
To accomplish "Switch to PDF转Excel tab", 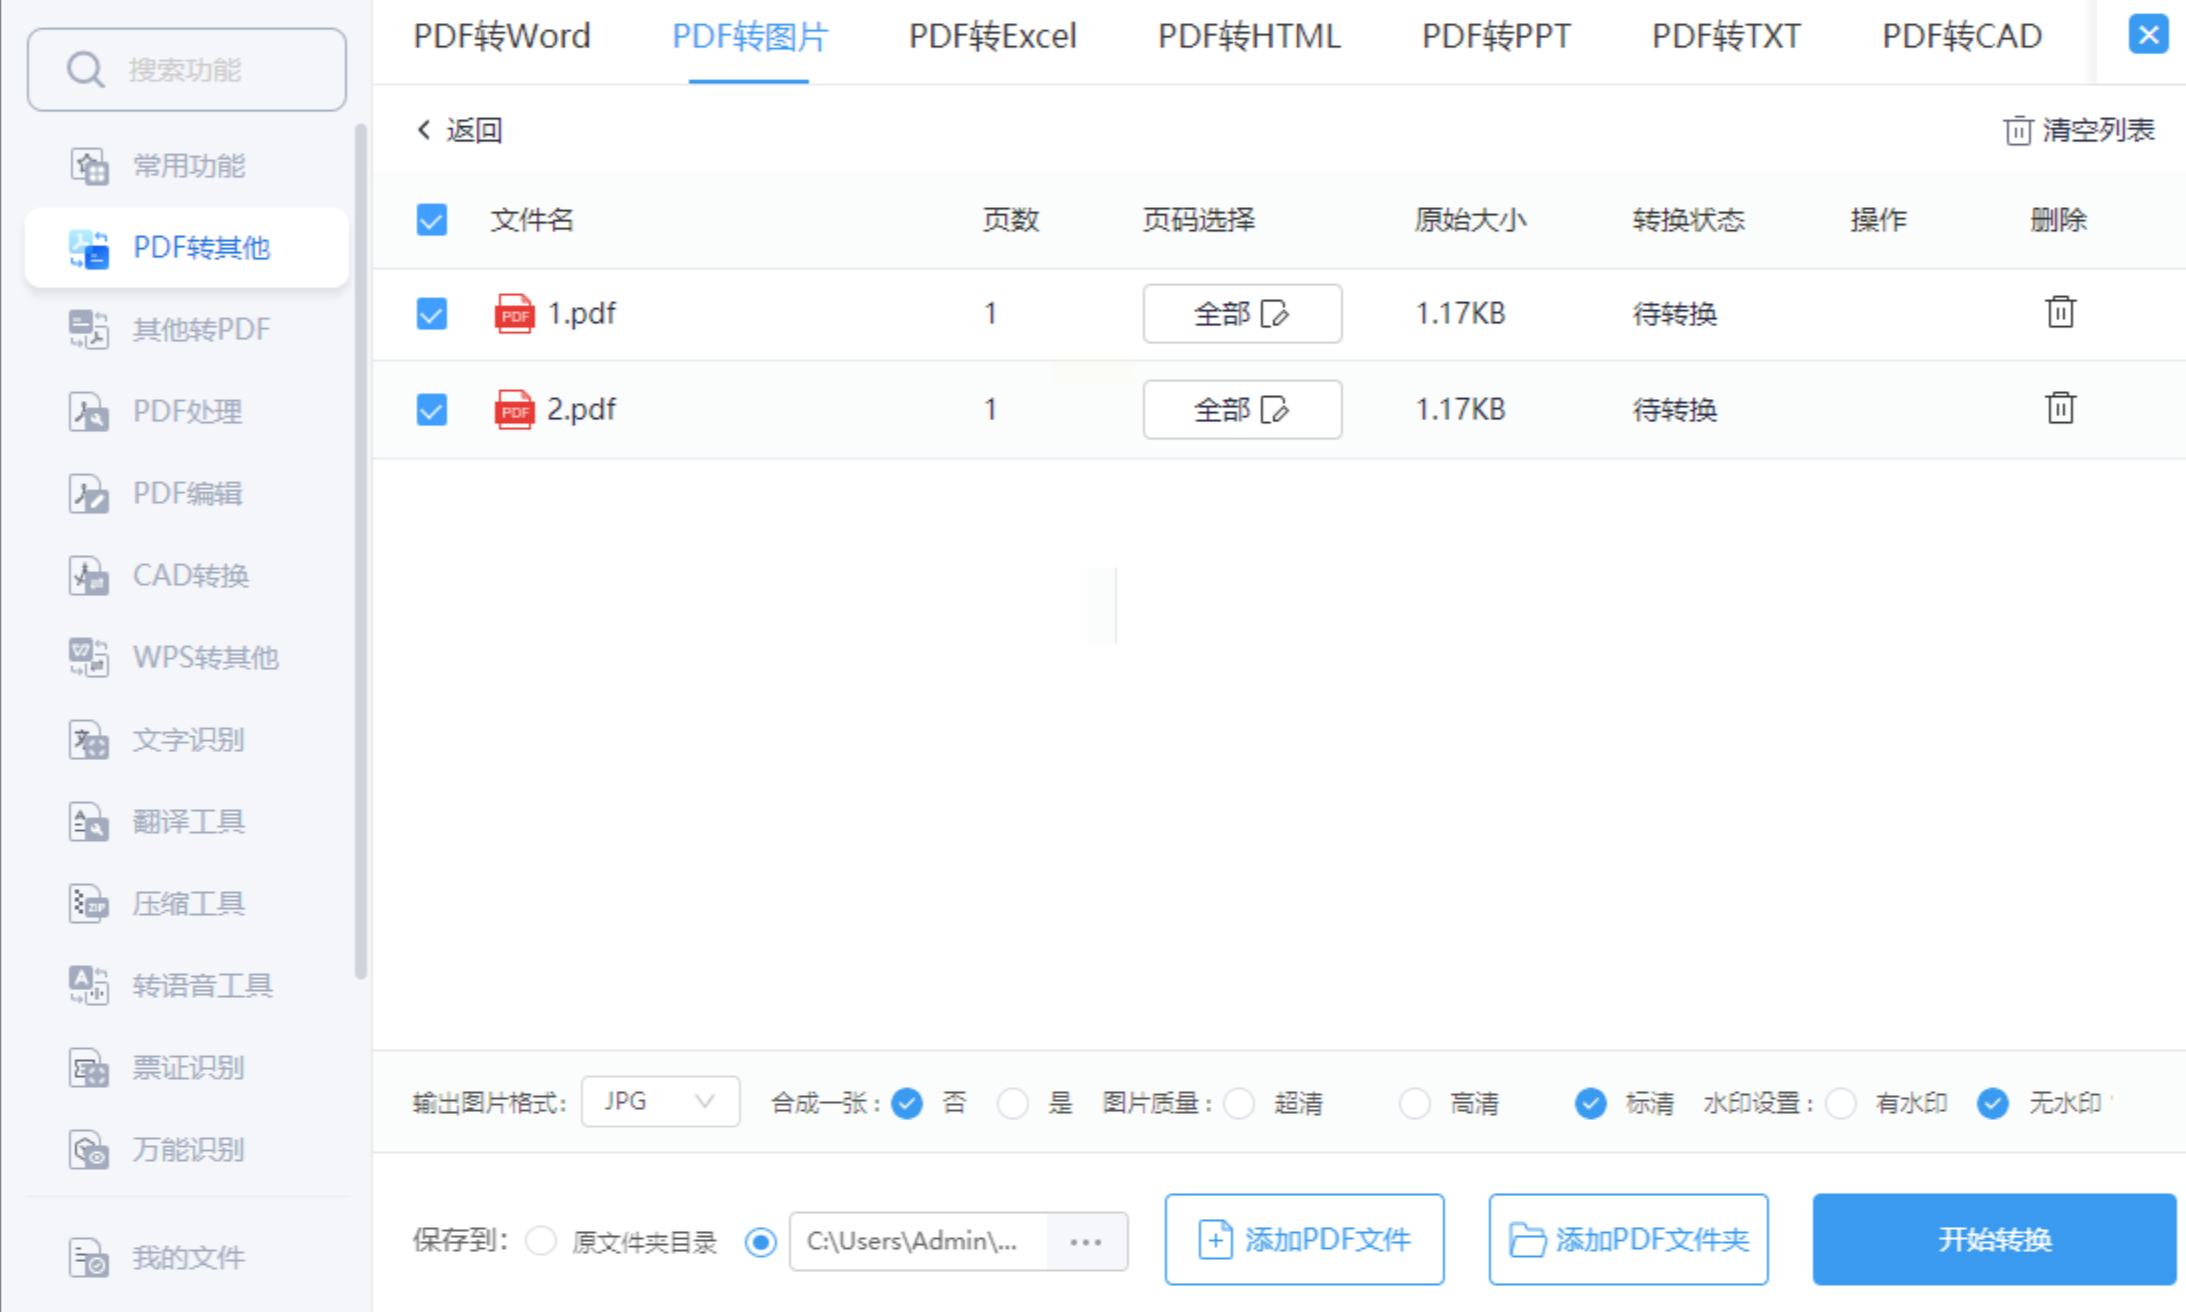I will tap(992, 37).
